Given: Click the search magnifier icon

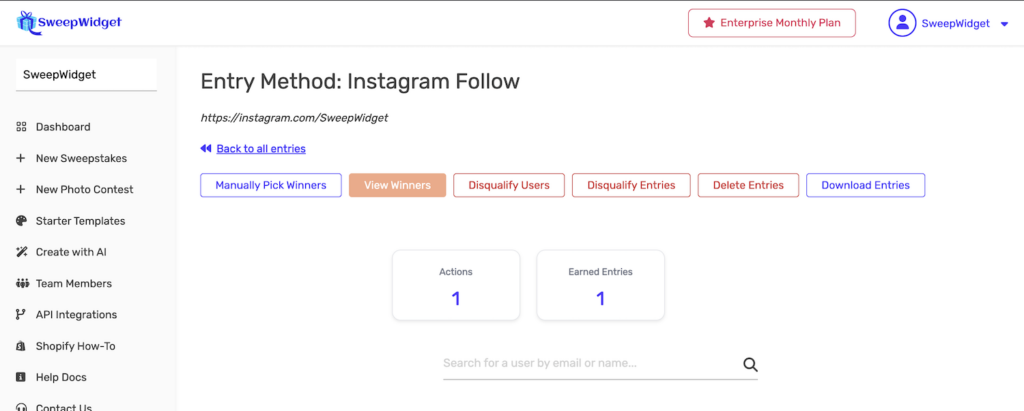Looking at the screenshot, I should coord(750,365).
